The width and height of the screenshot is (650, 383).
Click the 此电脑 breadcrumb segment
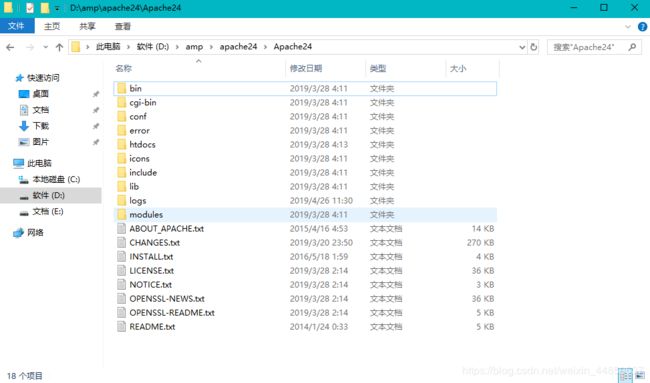(108, 46)
